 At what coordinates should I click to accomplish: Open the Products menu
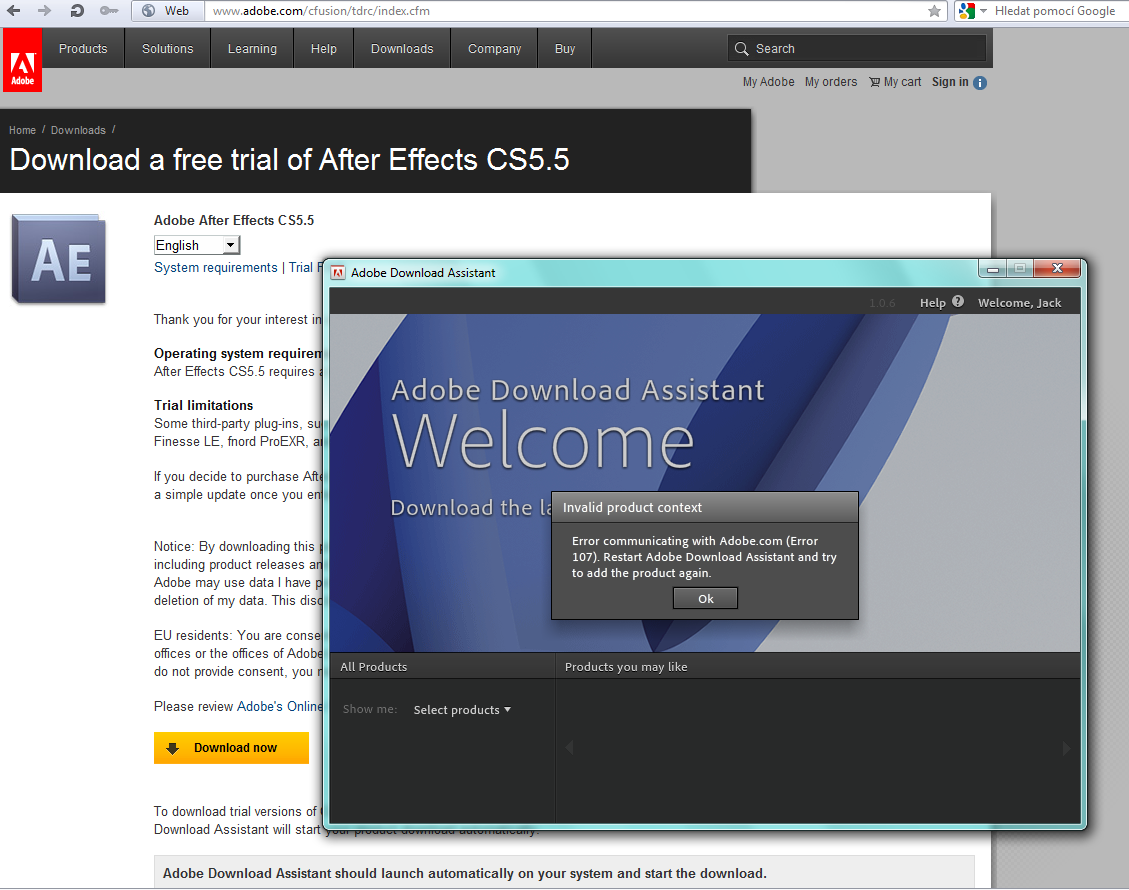83,48
